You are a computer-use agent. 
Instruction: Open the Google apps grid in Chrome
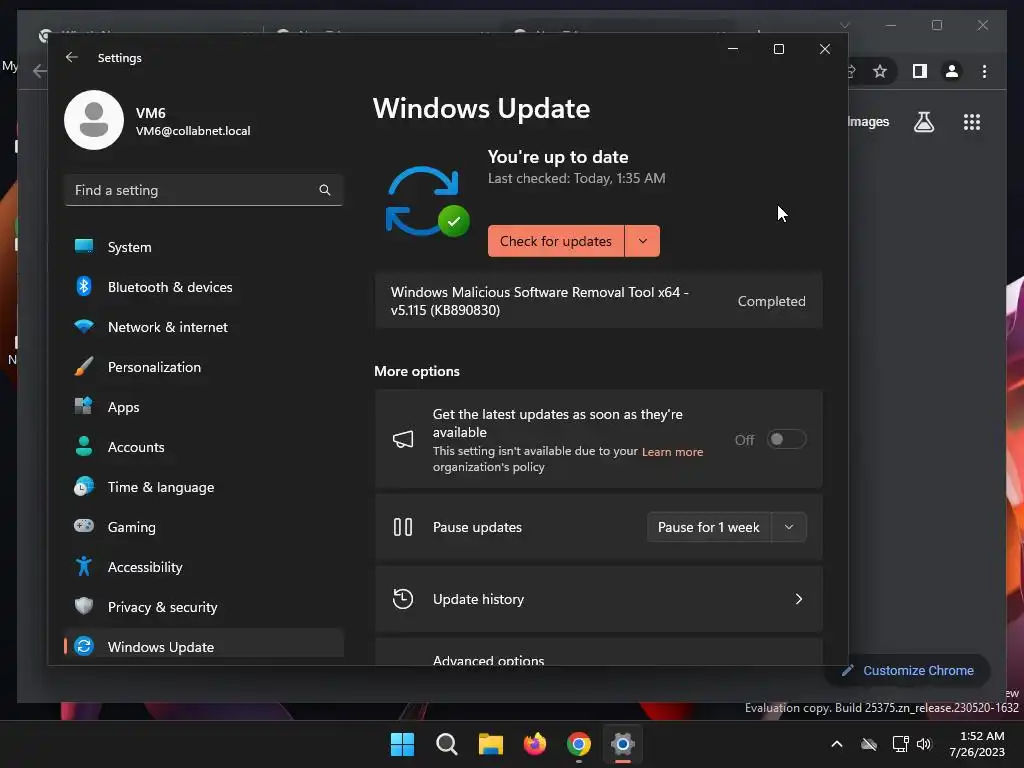click(972, 122)
